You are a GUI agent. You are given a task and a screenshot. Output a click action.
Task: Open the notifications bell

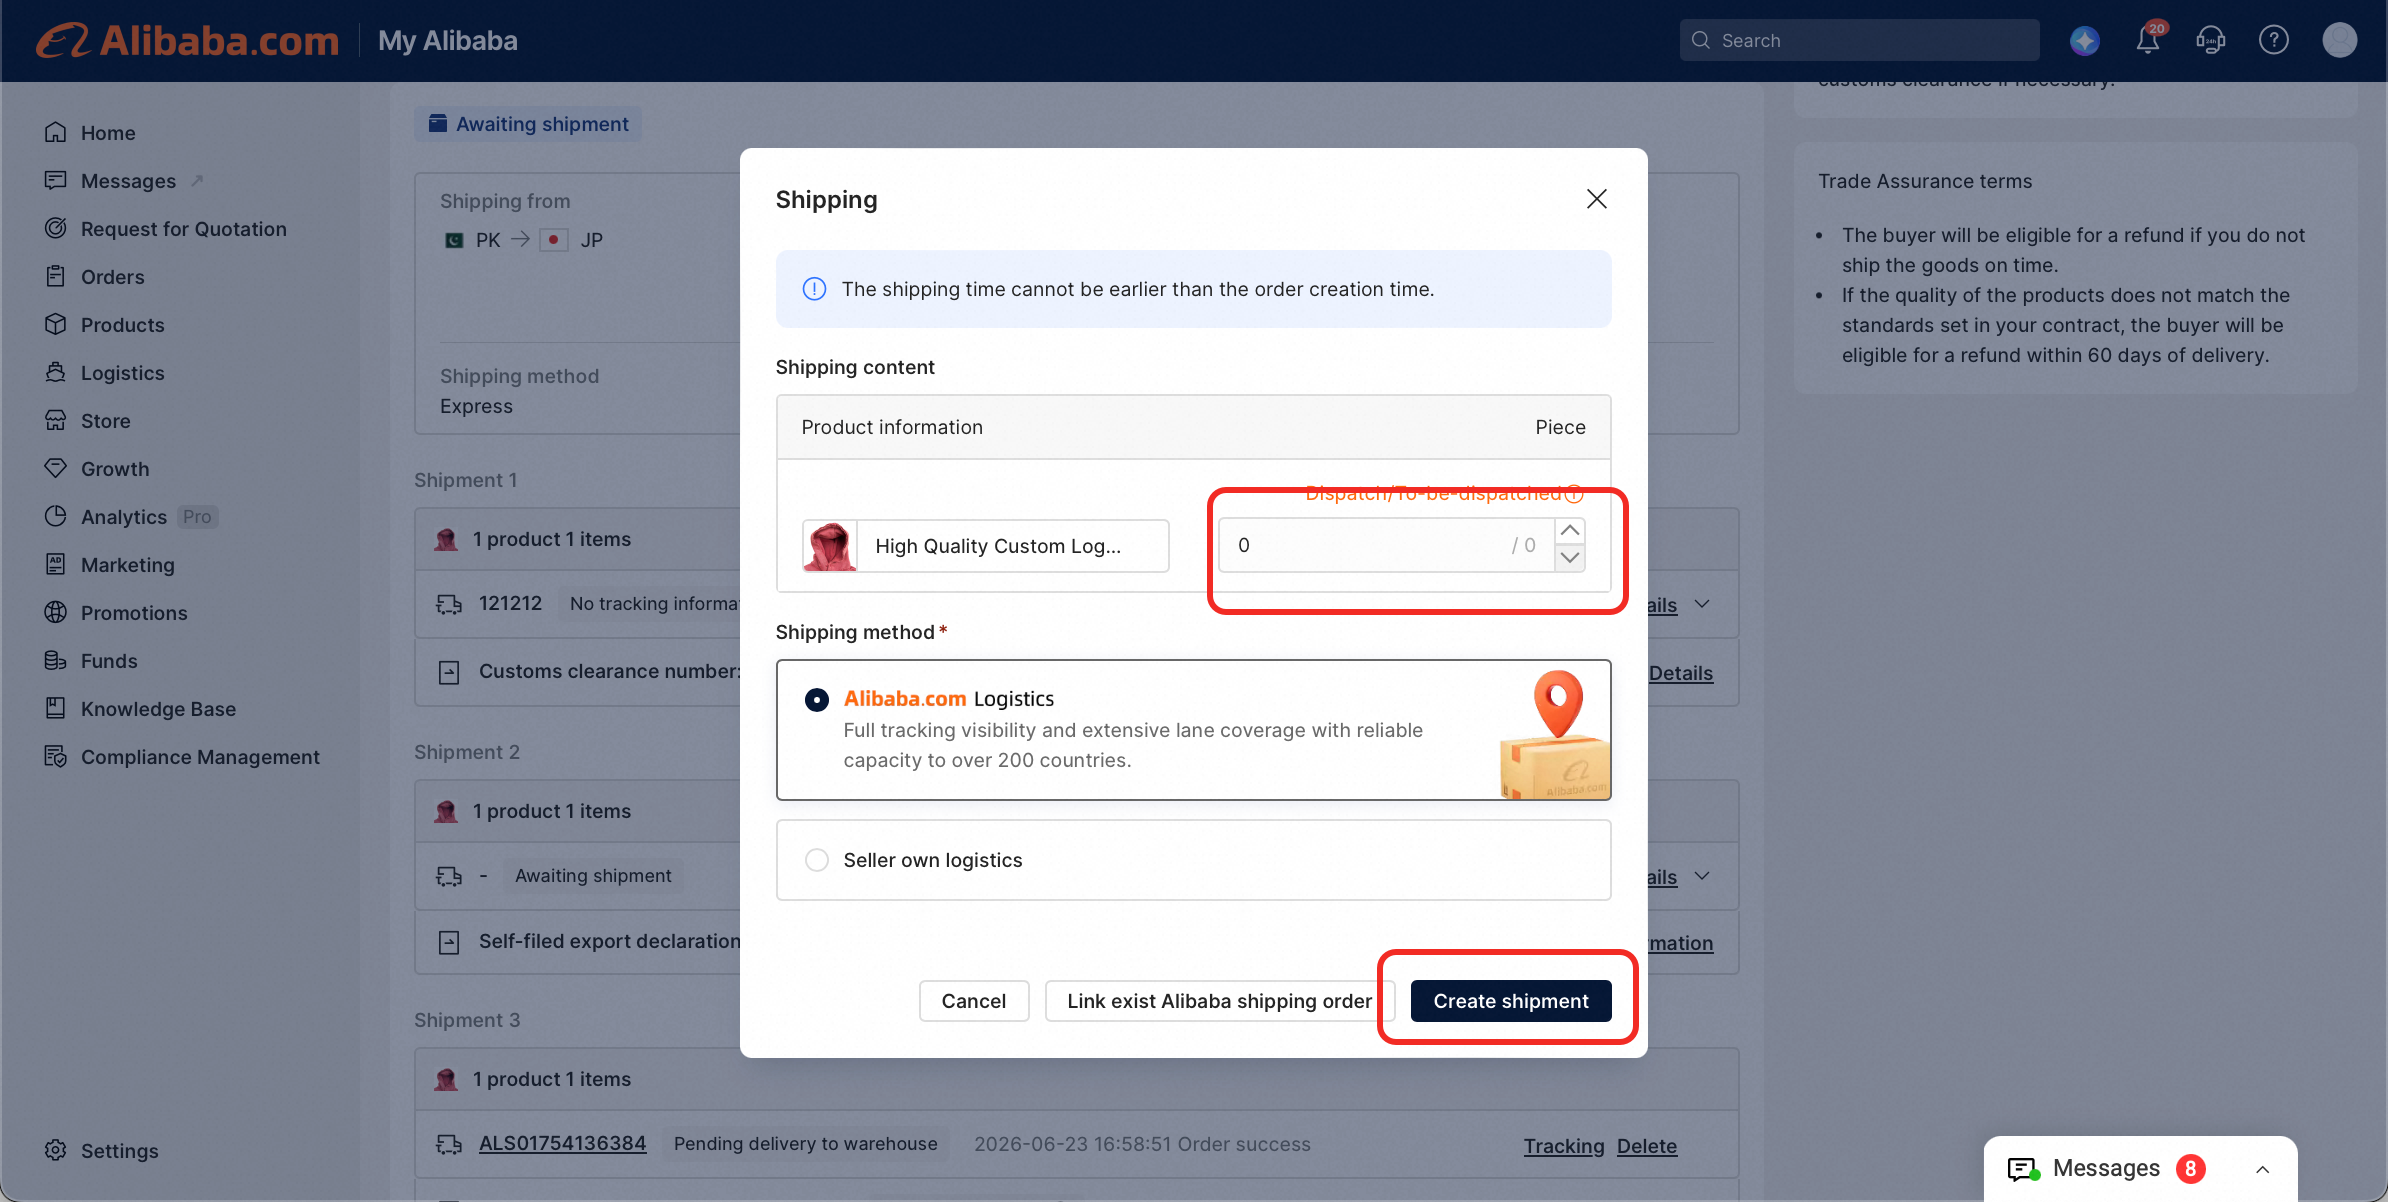click(x=2147, y=41)
